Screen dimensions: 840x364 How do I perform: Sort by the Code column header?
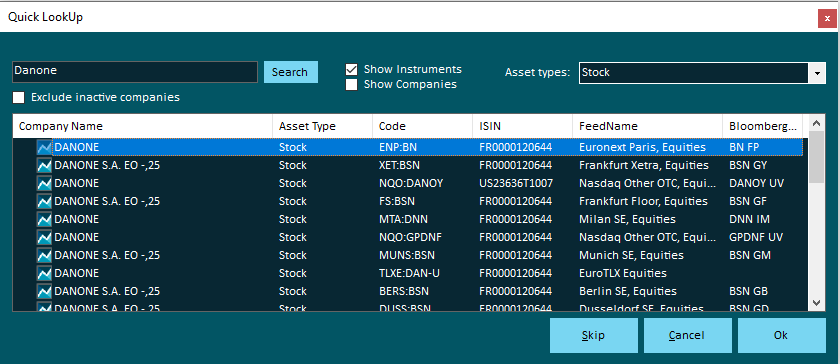click(422, 126)
